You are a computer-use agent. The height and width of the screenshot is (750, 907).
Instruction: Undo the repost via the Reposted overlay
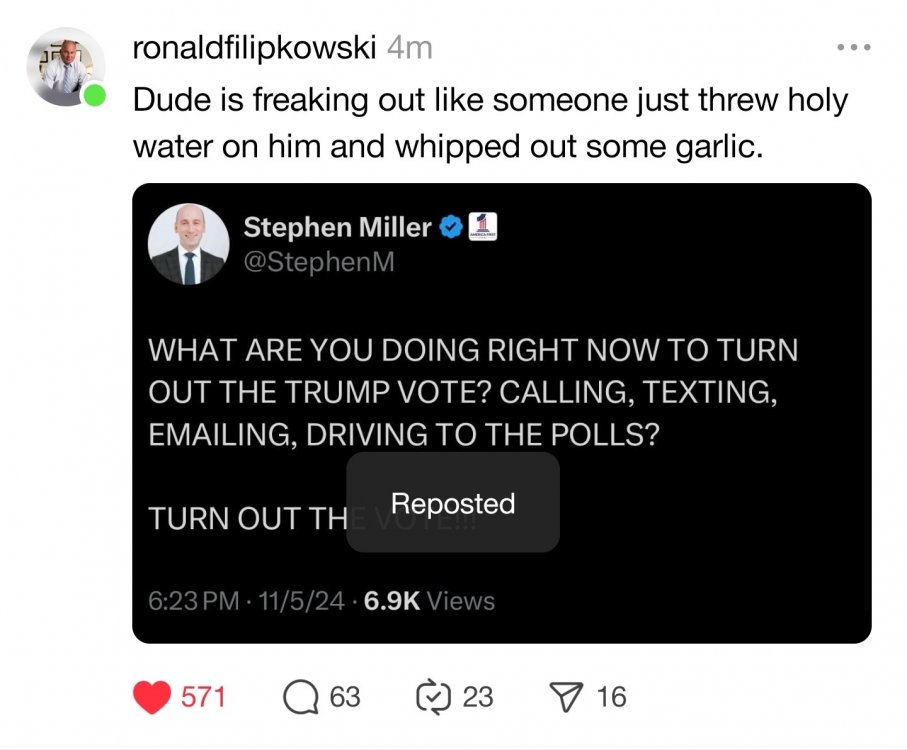point(453,503)
